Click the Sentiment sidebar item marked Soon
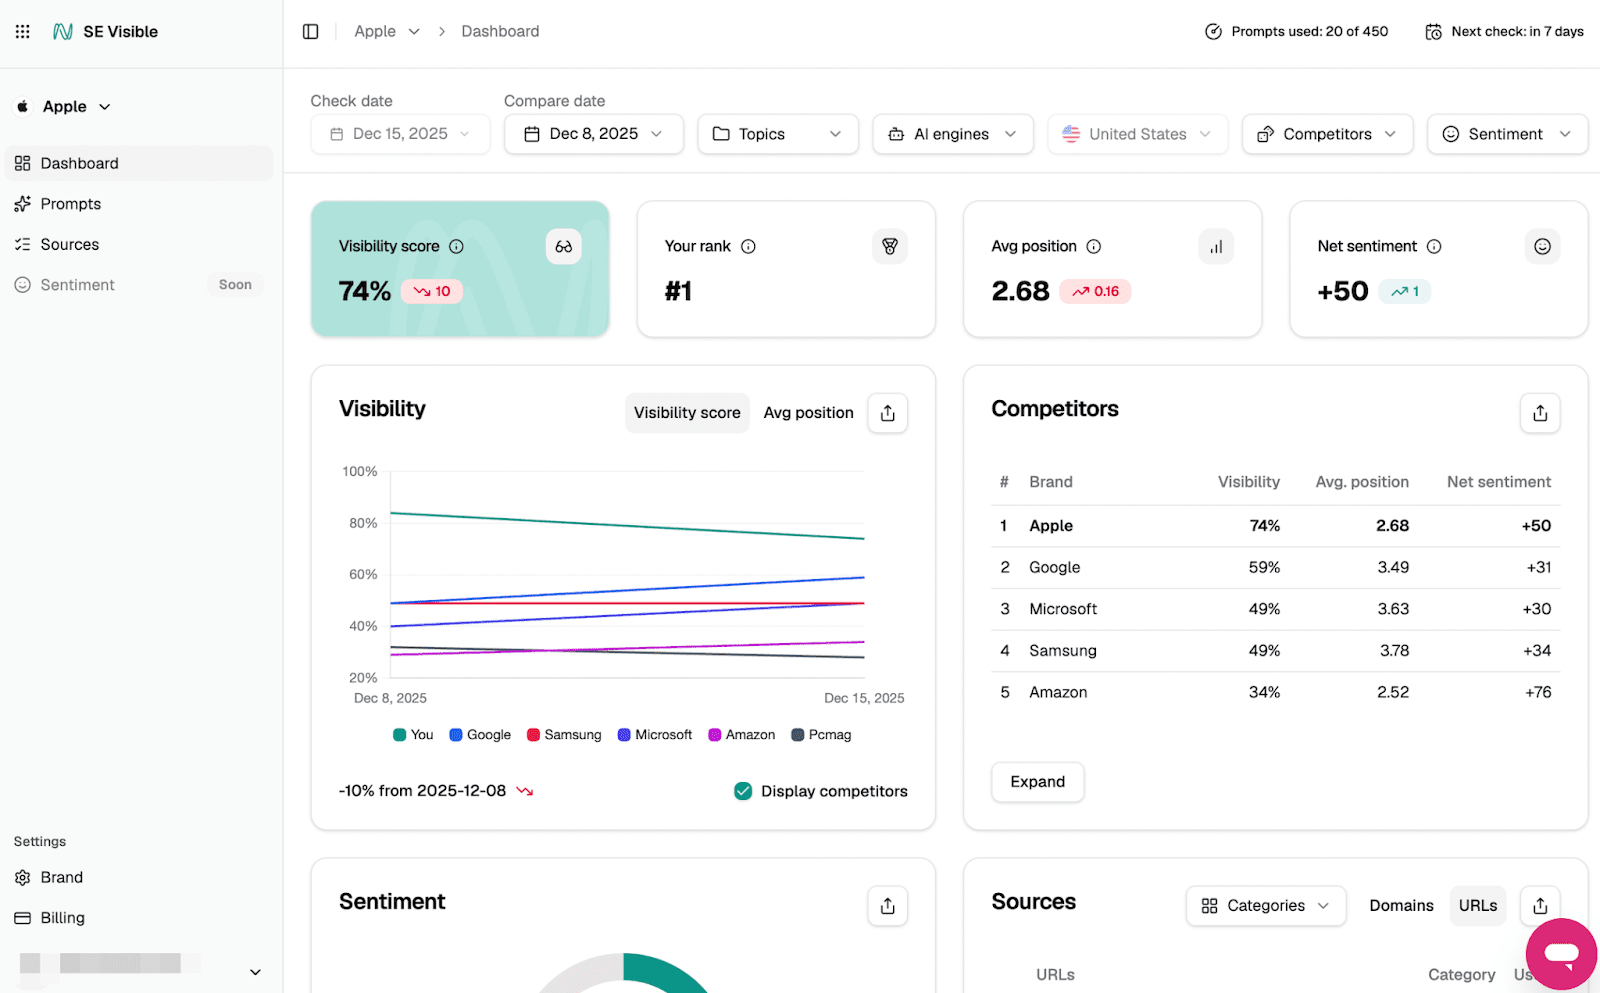Image resolution: width=1600 pixels, height=993 pixels. [75, 284]
